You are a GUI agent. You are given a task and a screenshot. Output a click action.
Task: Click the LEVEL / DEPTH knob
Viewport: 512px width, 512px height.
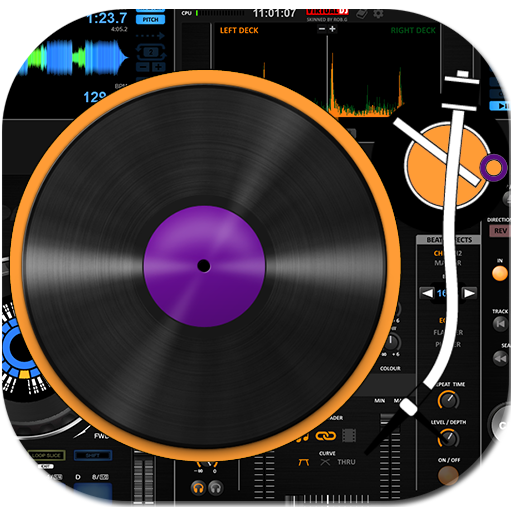[449, 438]
